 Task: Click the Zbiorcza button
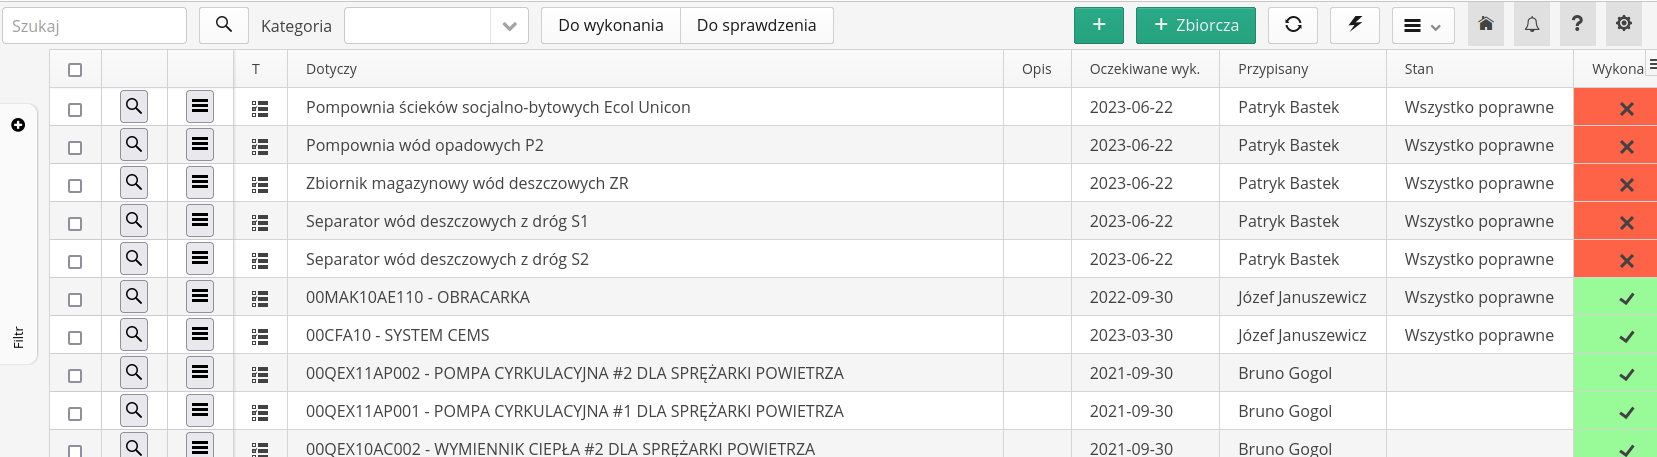pyautogui.click(x=1196, y=26)
